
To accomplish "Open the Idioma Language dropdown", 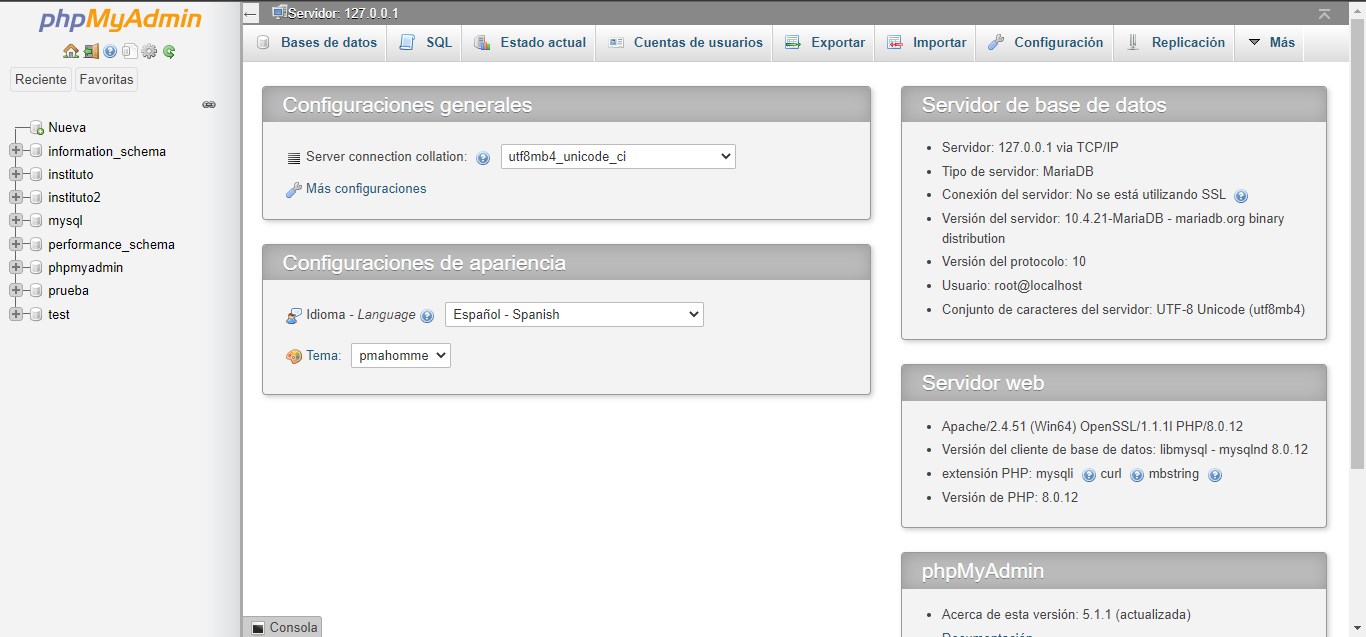I will coord(574,314).
